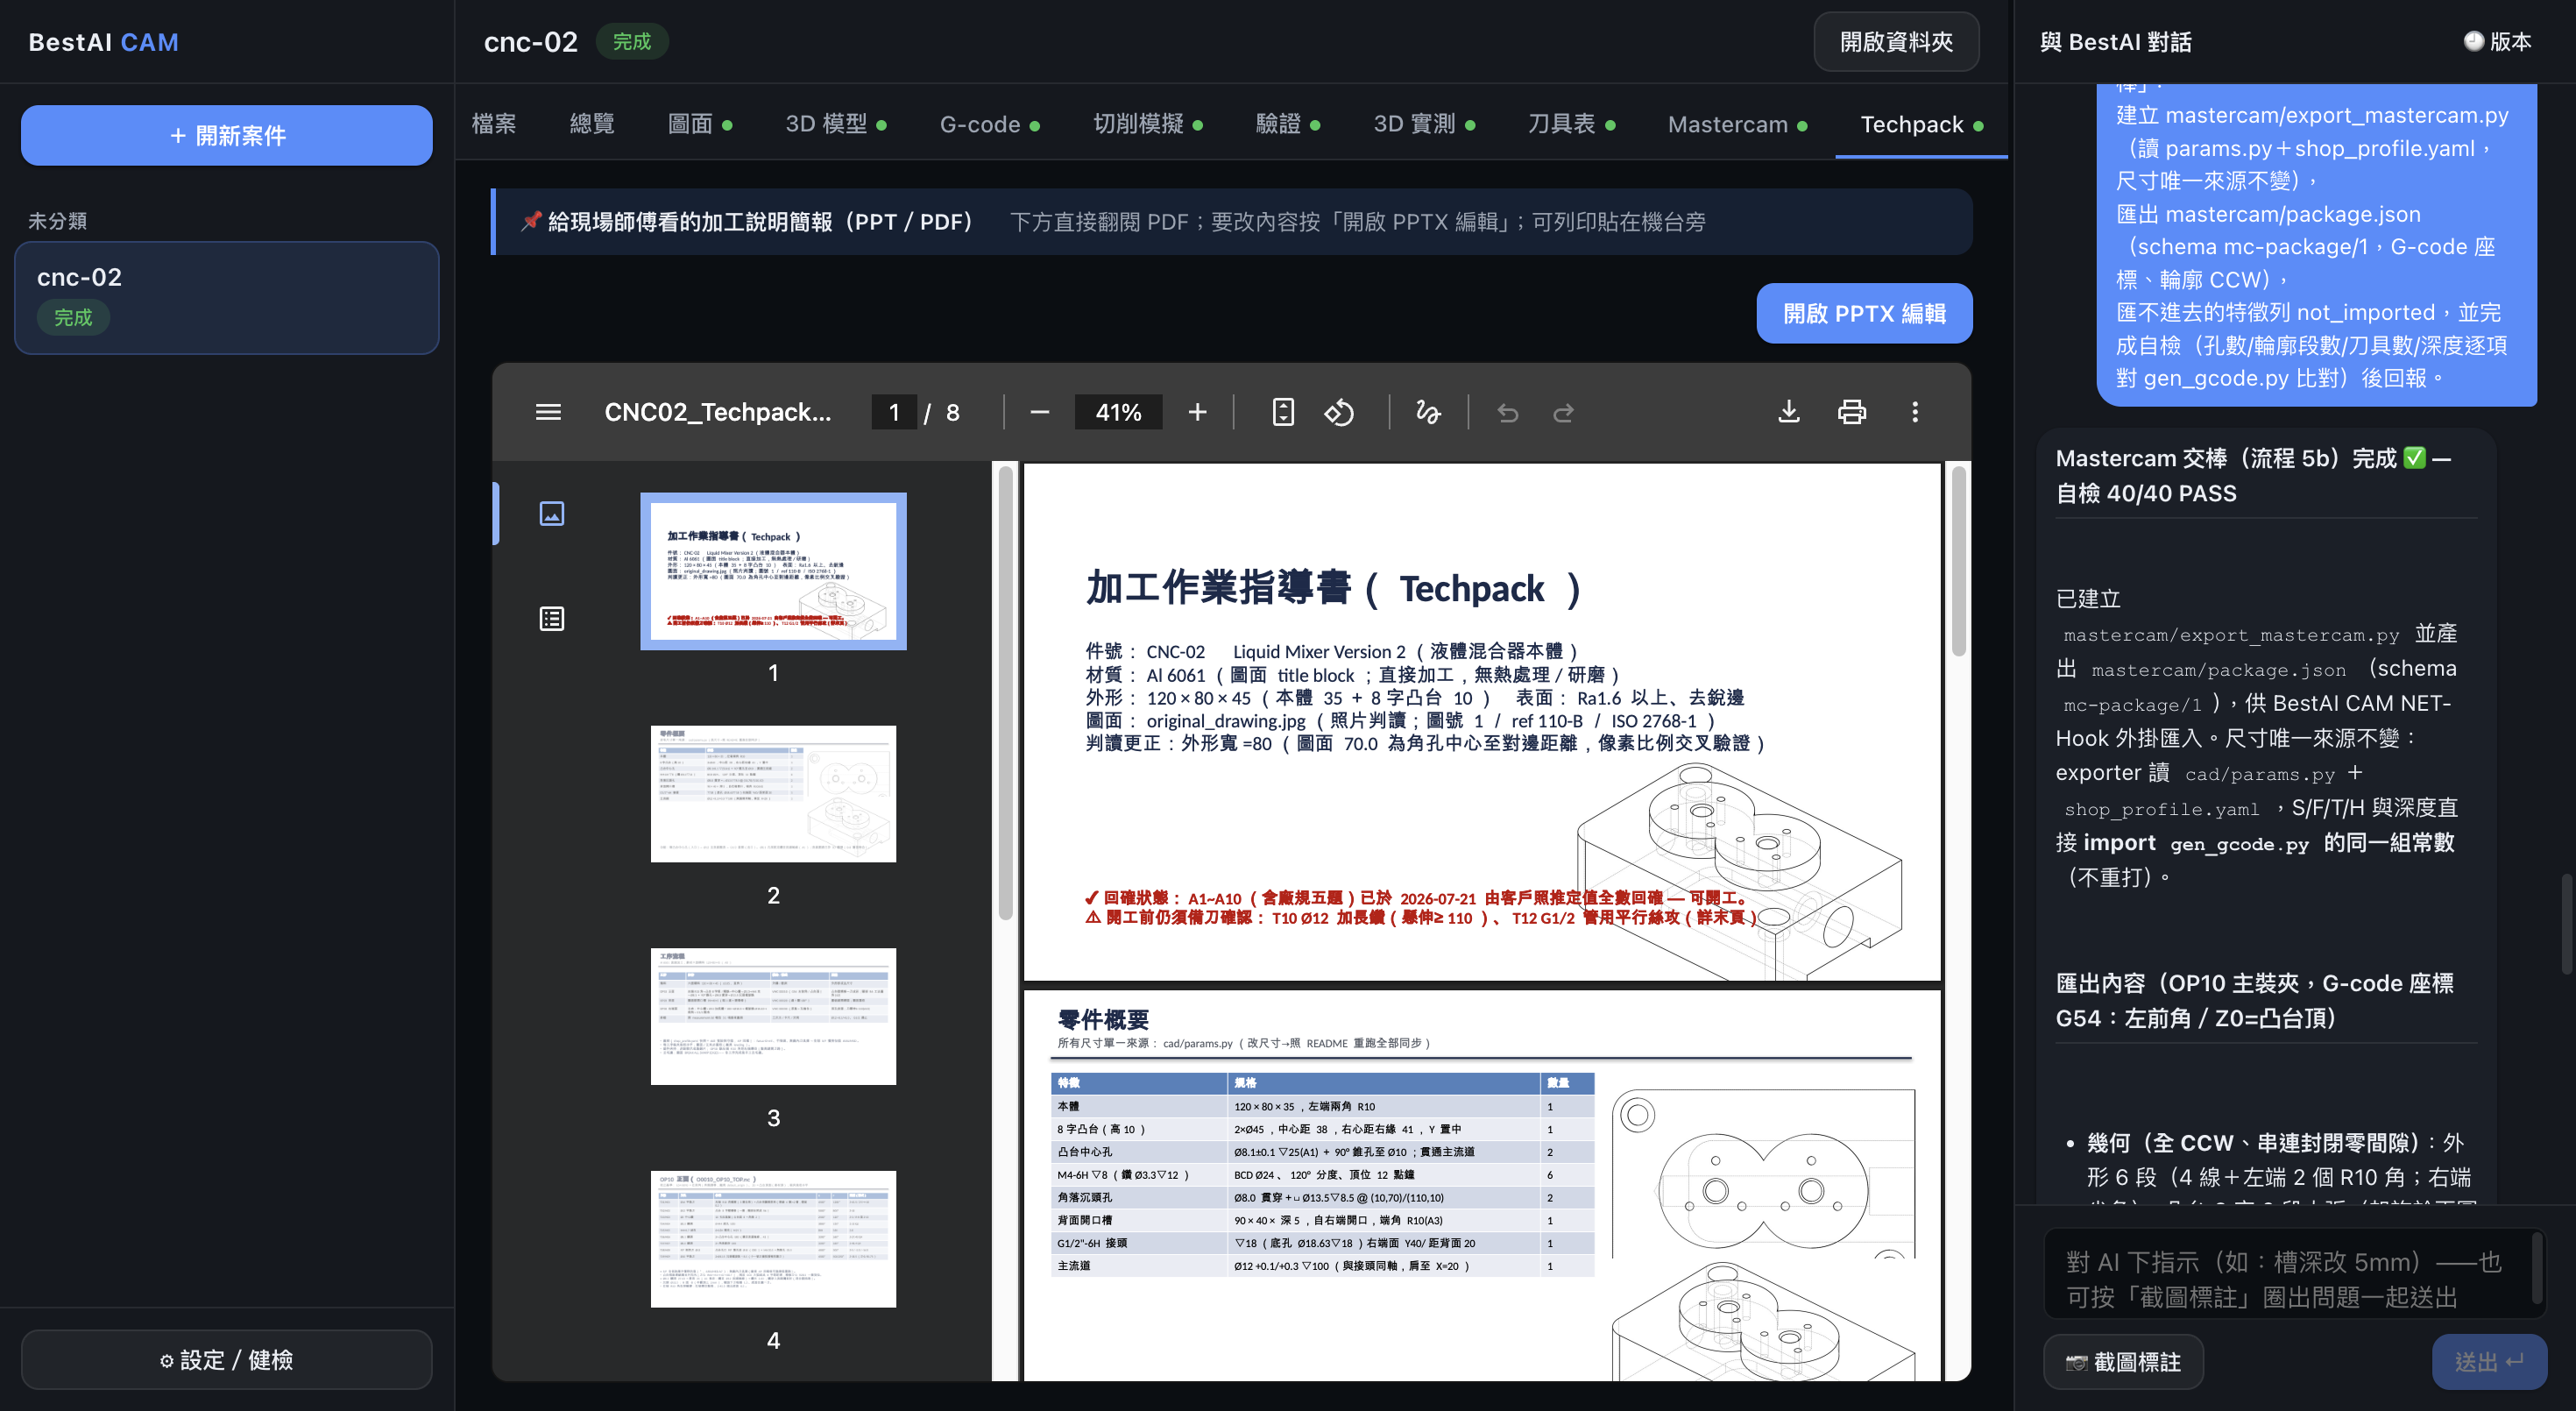Show thumbnails view in PDF sidebar
The height and width of the screenshot is (1411, 2576).
pyautogui.click(x=552, y=513)
